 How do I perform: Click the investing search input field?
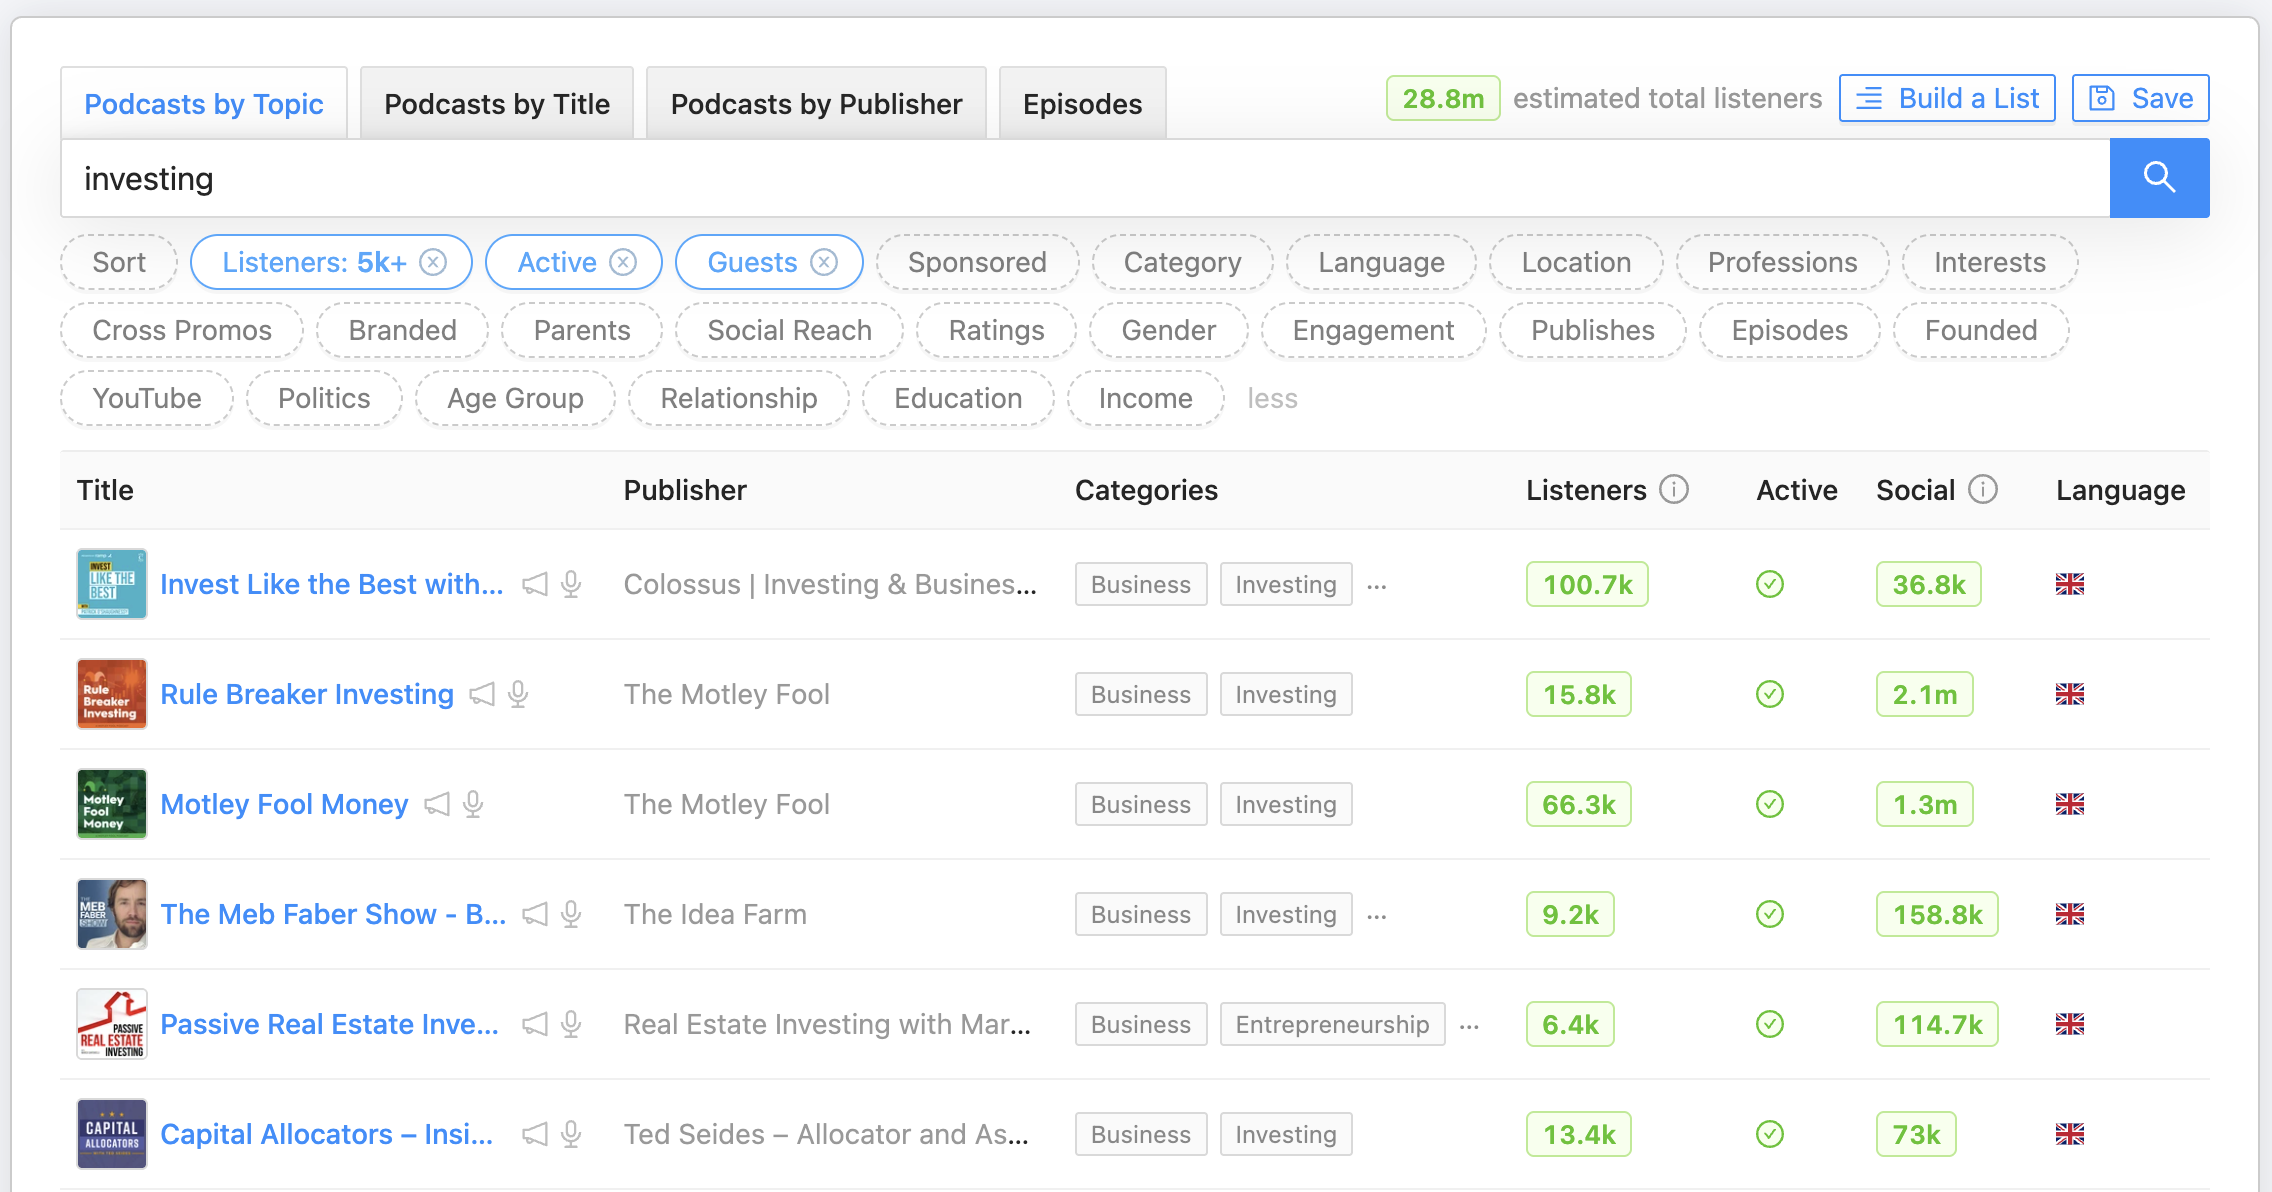coord(1084,178)
